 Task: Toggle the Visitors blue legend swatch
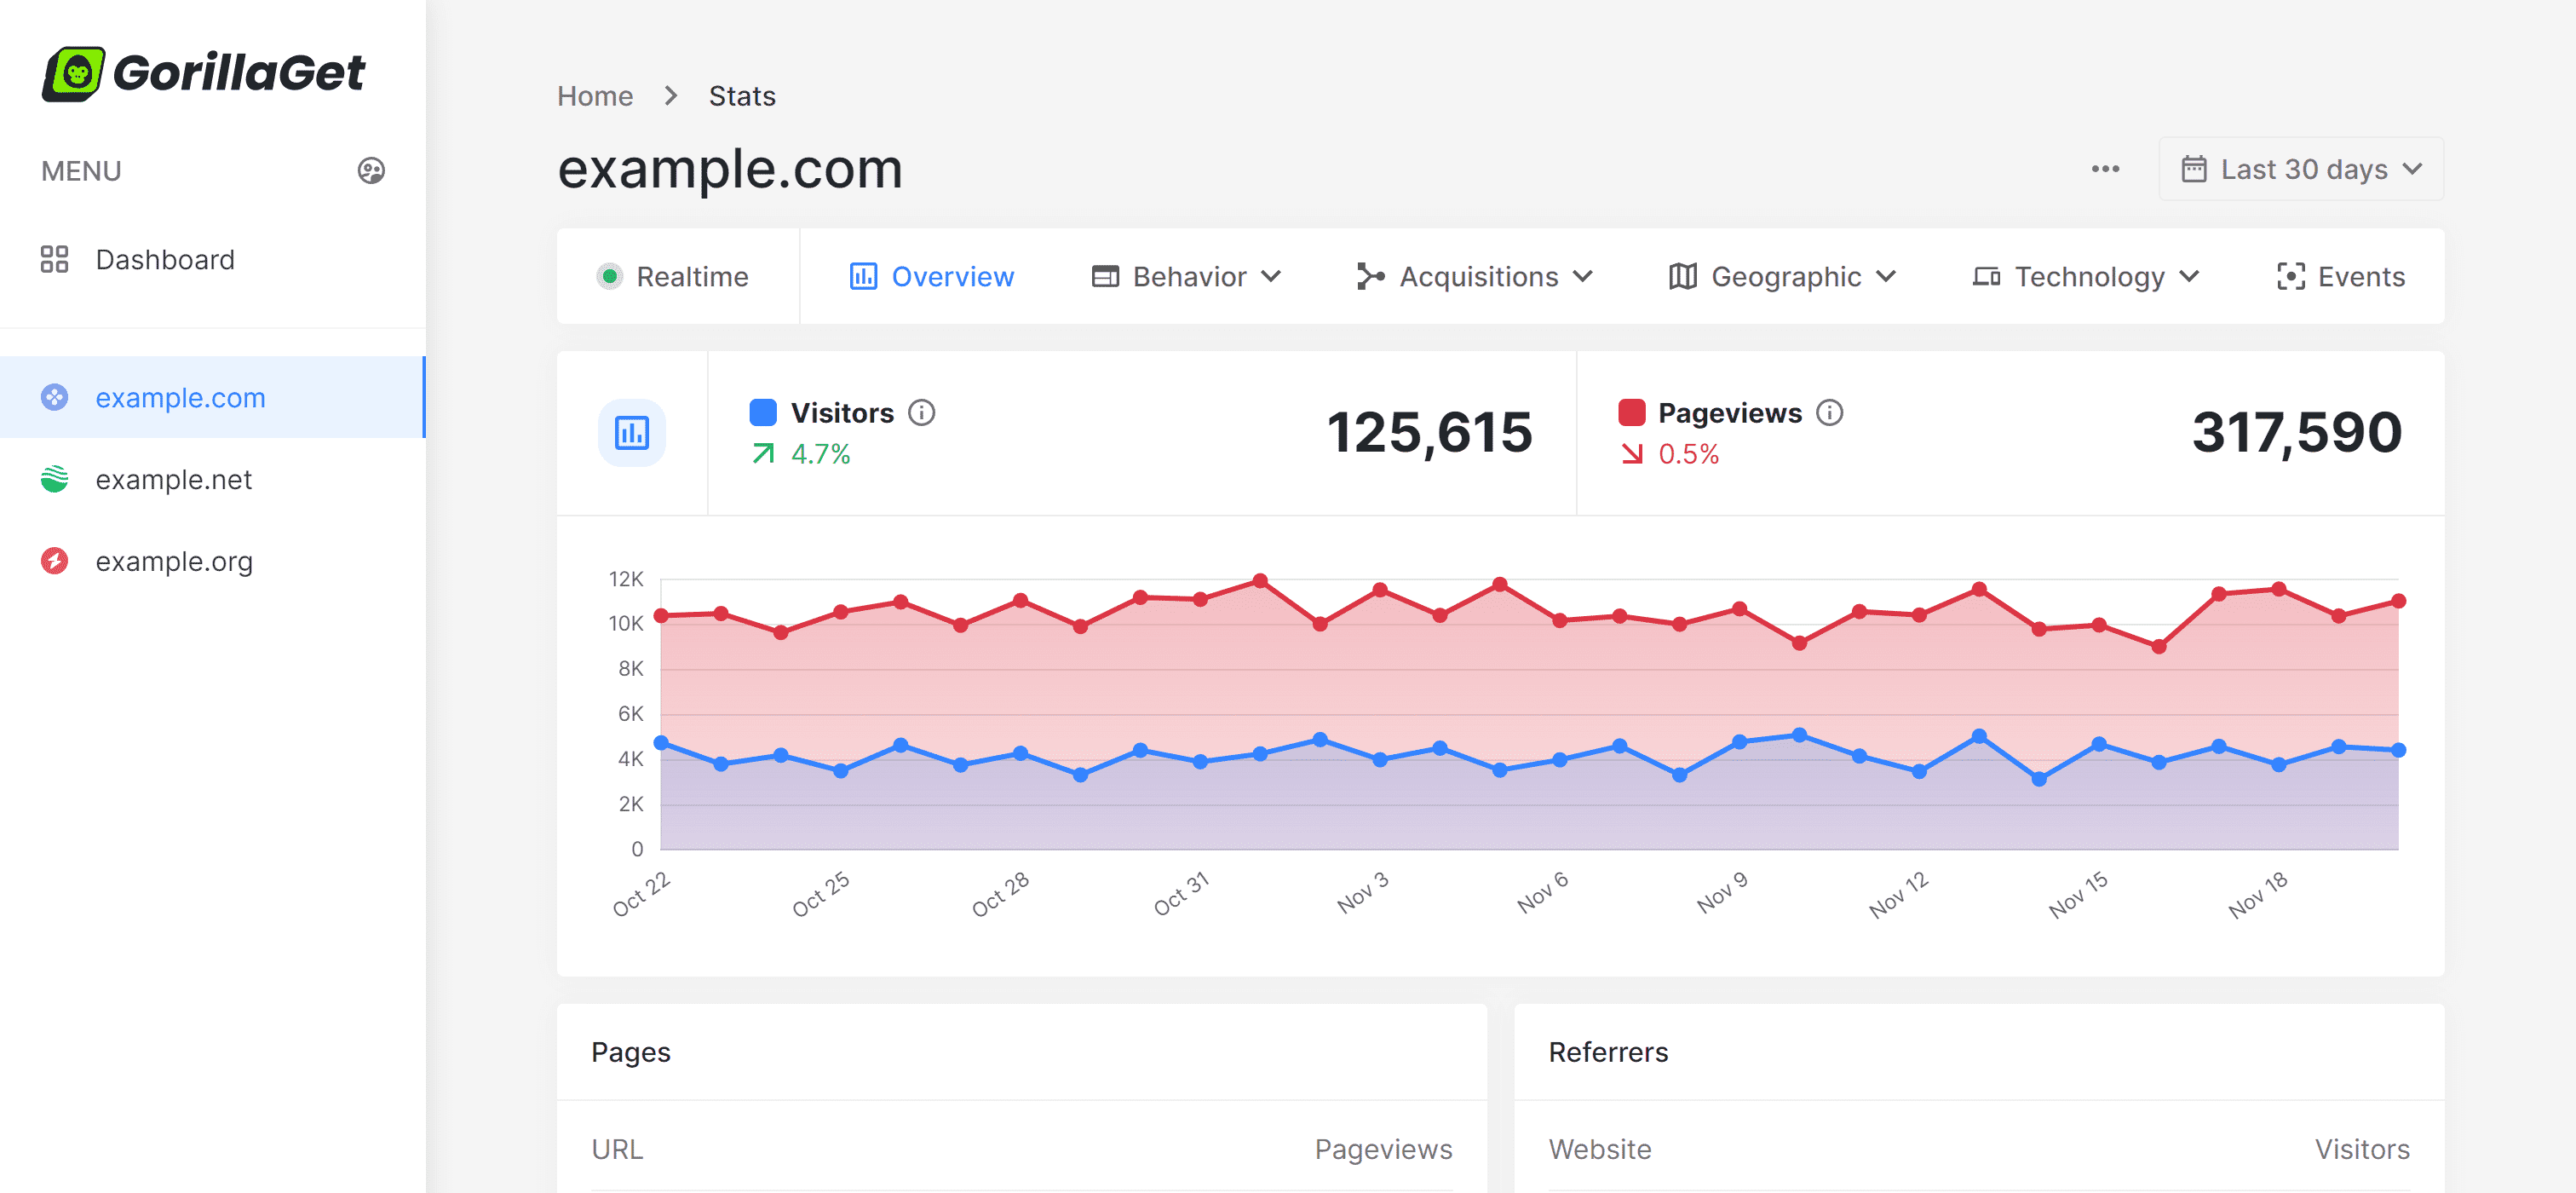pos(763,412)
